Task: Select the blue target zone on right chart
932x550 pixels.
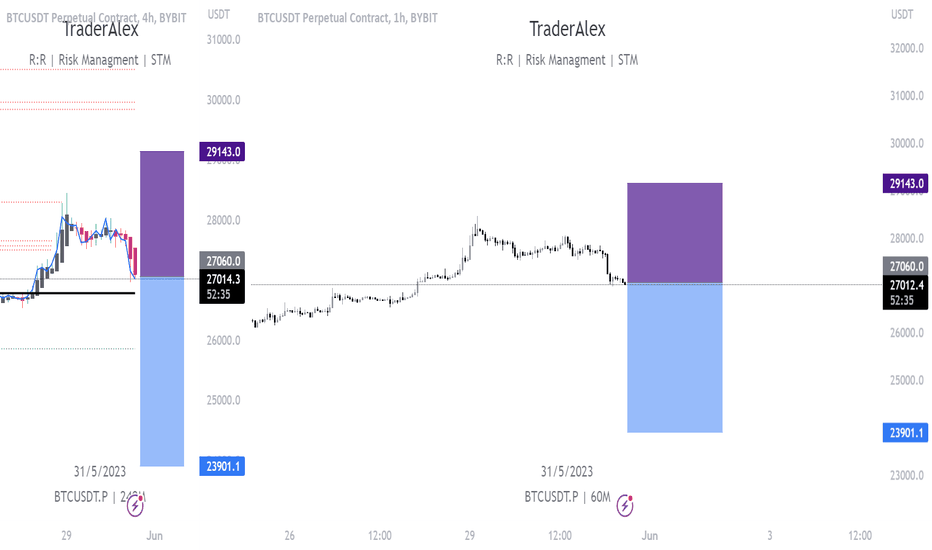Action: tap(675, 358)
